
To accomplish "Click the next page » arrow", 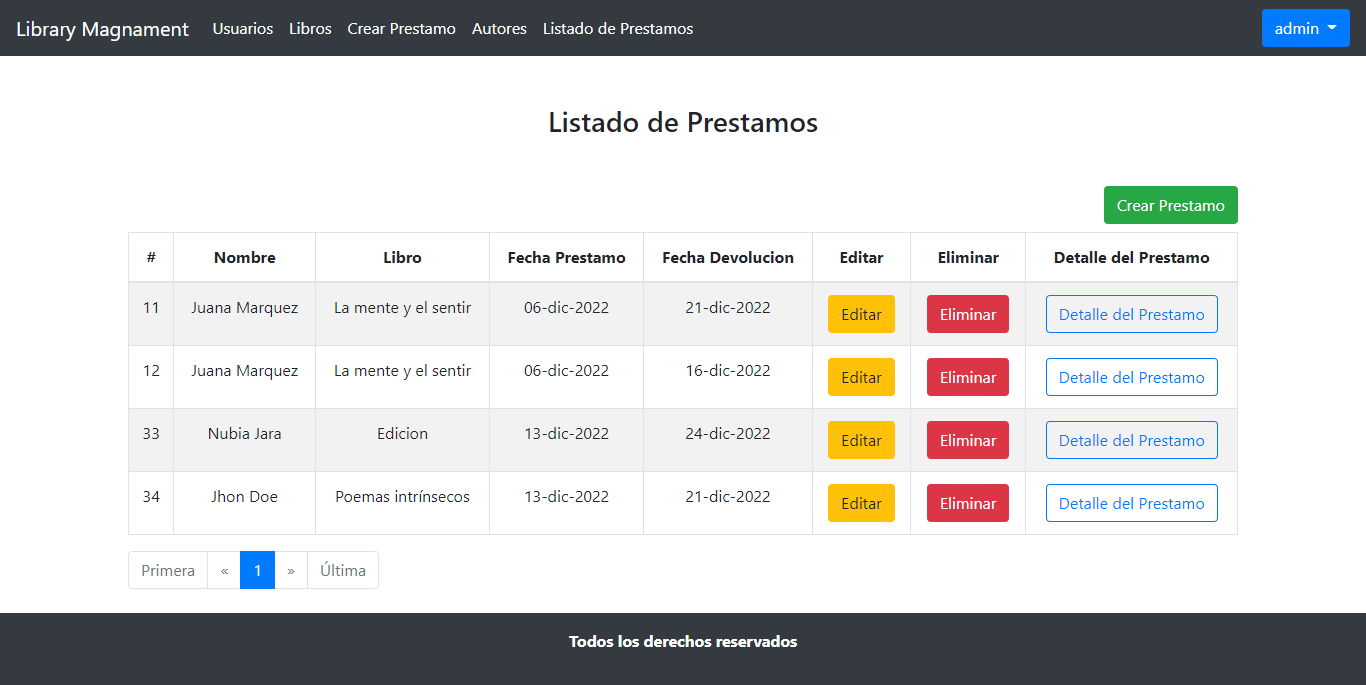I will tap(291, 570).
